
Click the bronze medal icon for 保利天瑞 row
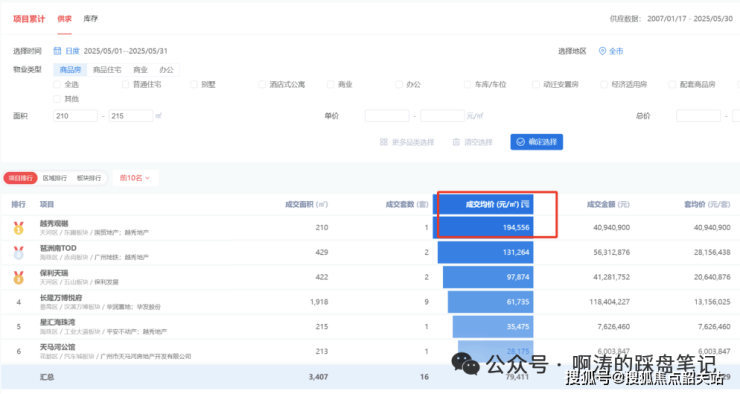(x=18, y=277)
